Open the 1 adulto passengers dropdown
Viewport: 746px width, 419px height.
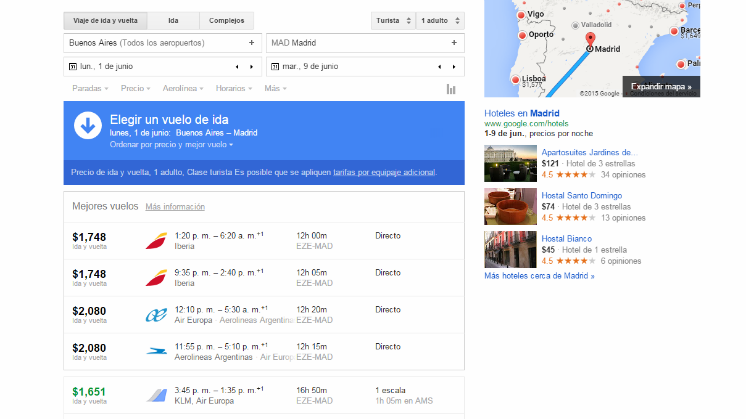coord(440,21)
